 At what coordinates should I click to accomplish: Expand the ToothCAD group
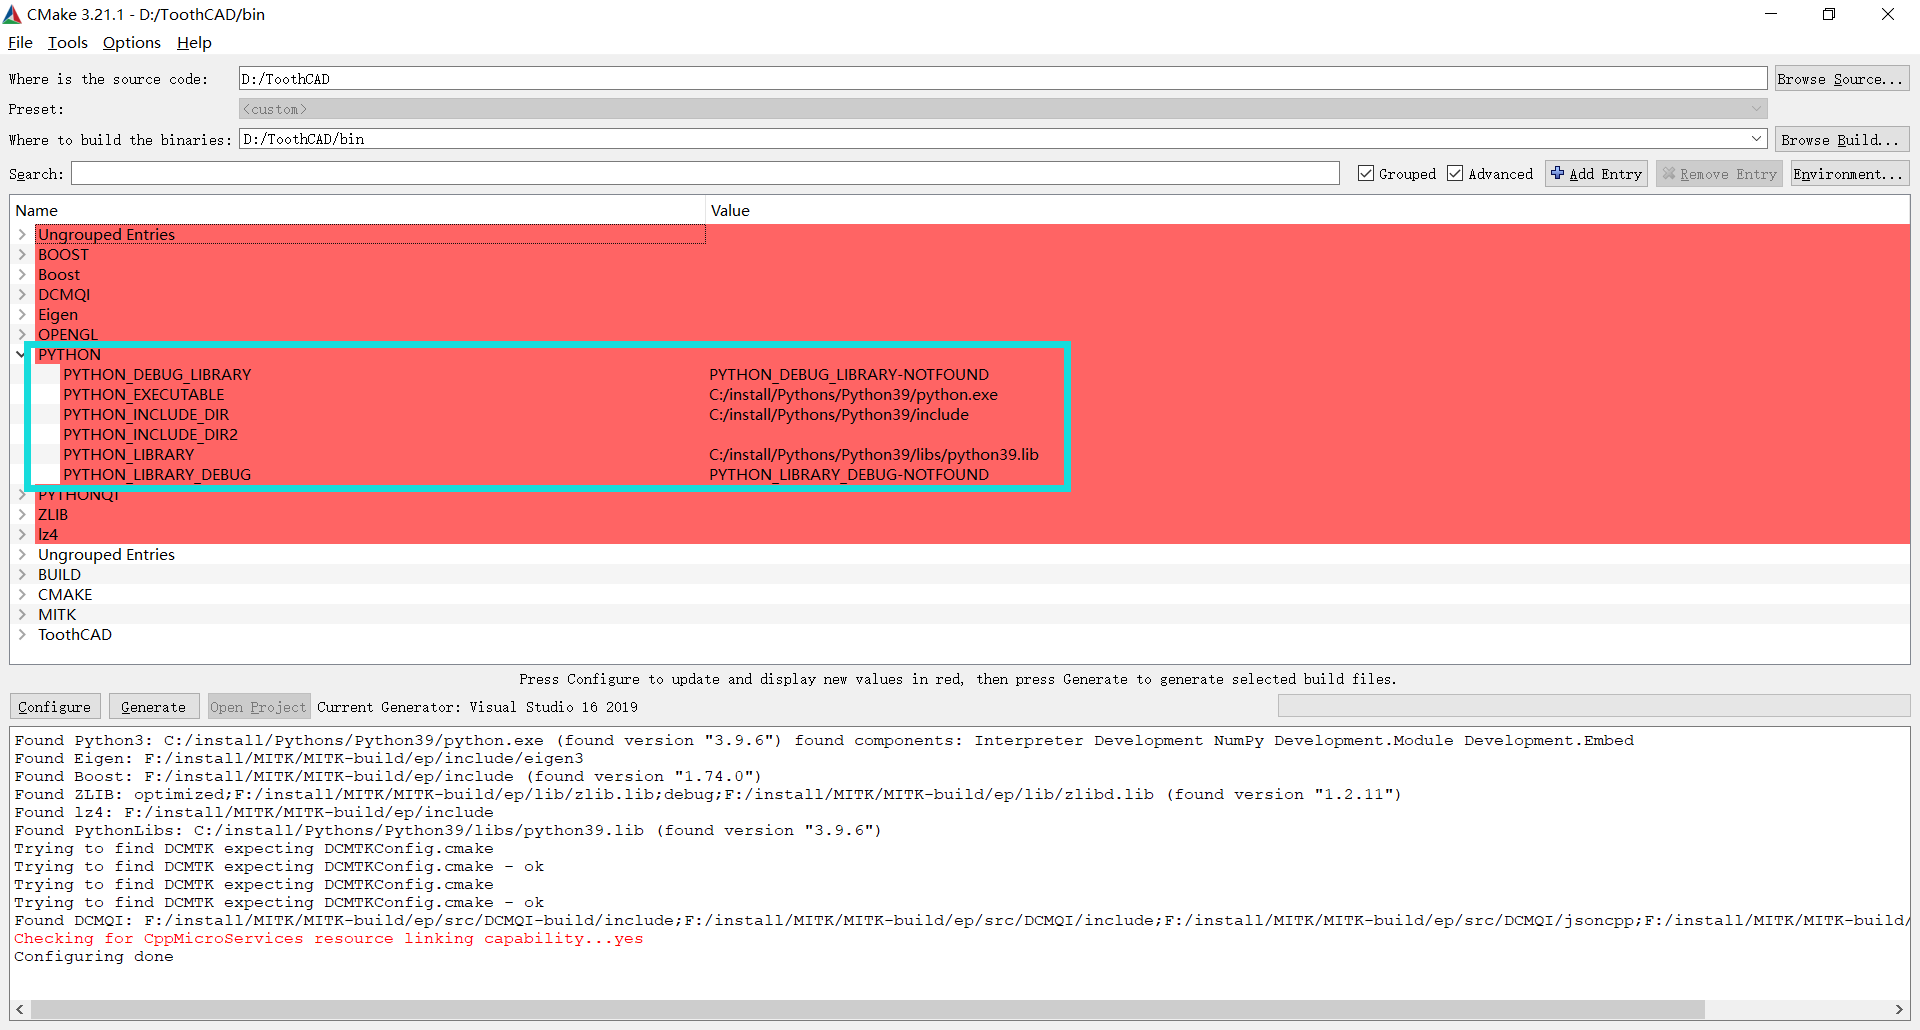(x=22, y=634)
